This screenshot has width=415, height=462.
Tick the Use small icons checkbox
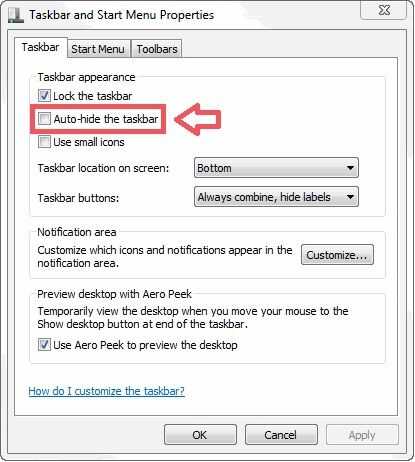44,142
